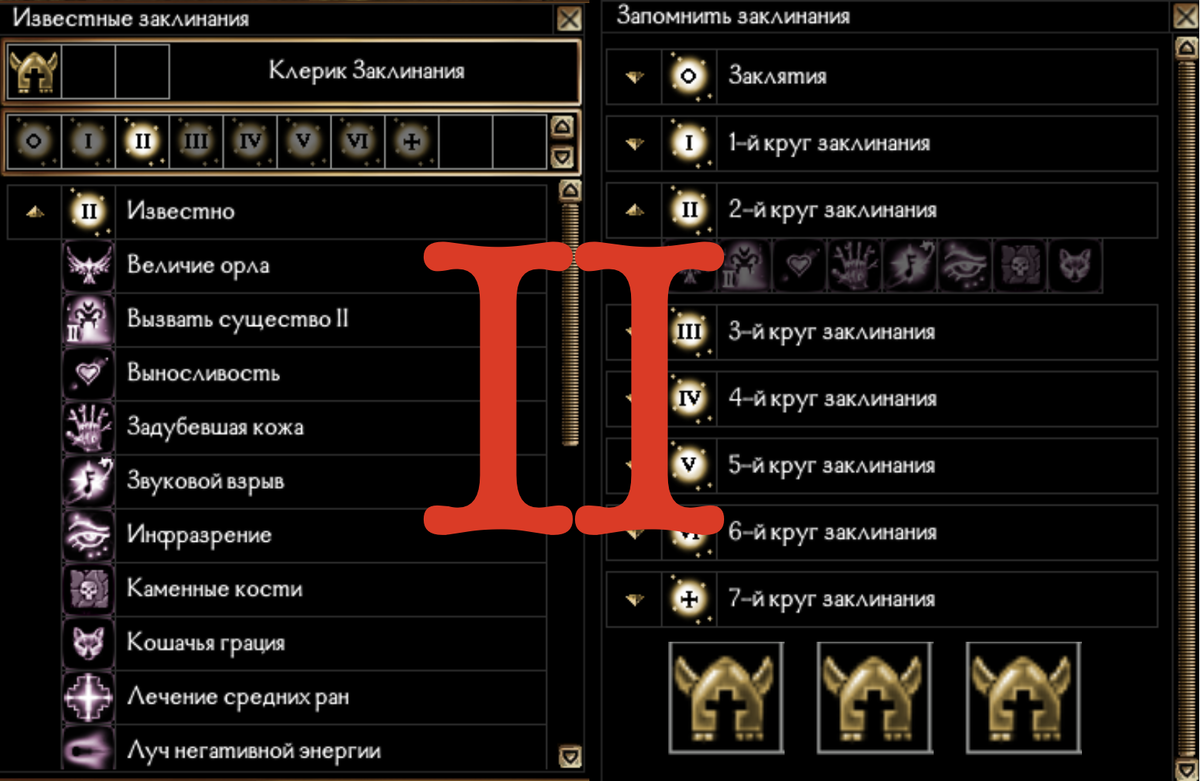Choose the Выносливость heart icon
The image size is (1200, 781).
pyautogui.click(x=88, y=374)
